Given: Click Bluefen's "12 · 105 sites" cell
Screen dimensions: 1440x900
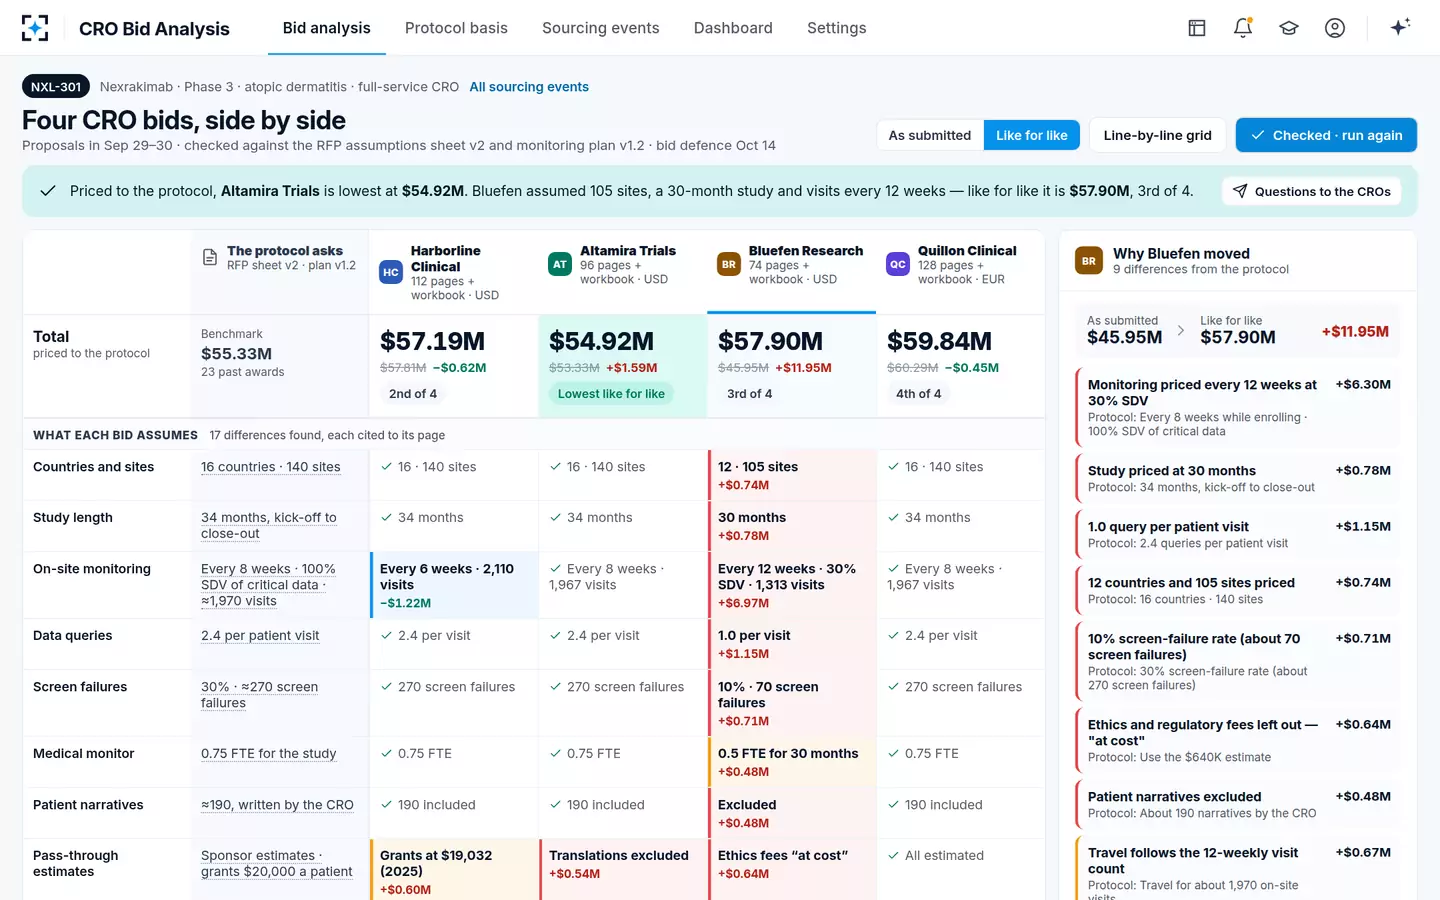Looking at the screenshot, I should coord(792,475).
